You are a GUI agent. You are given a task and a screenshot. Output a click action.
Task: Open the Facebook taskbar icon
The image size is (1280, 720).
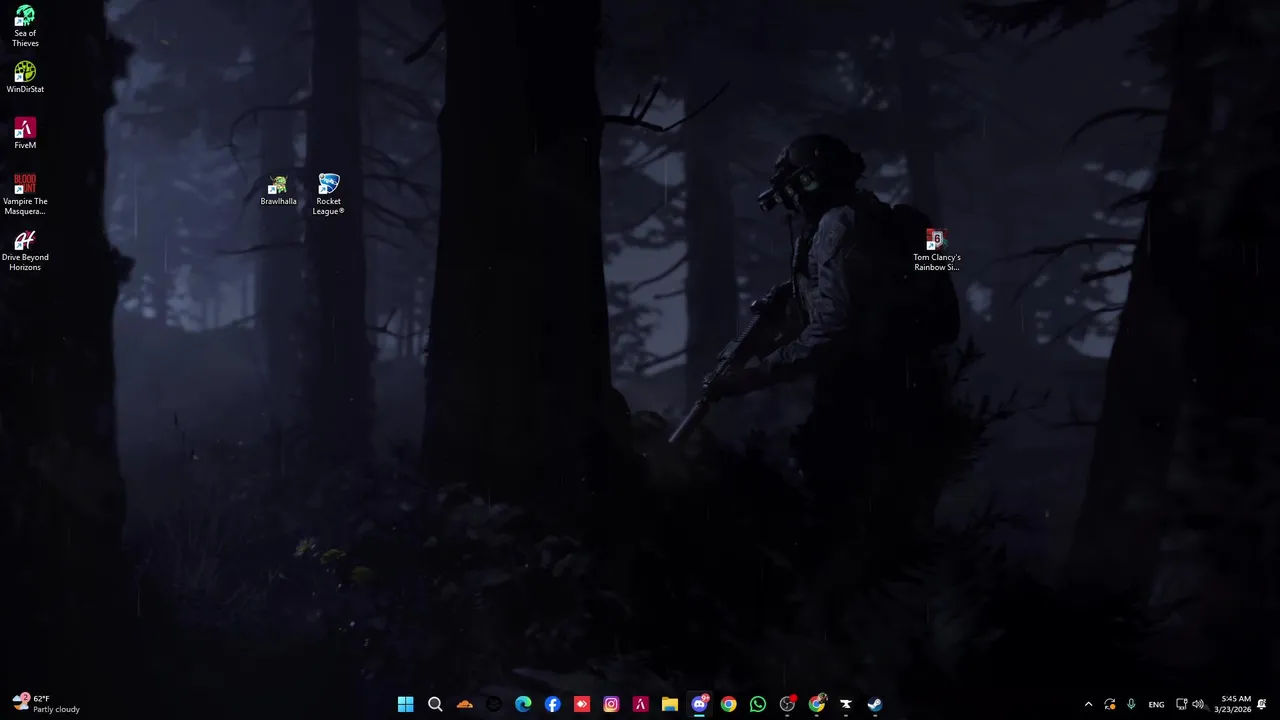552,704
